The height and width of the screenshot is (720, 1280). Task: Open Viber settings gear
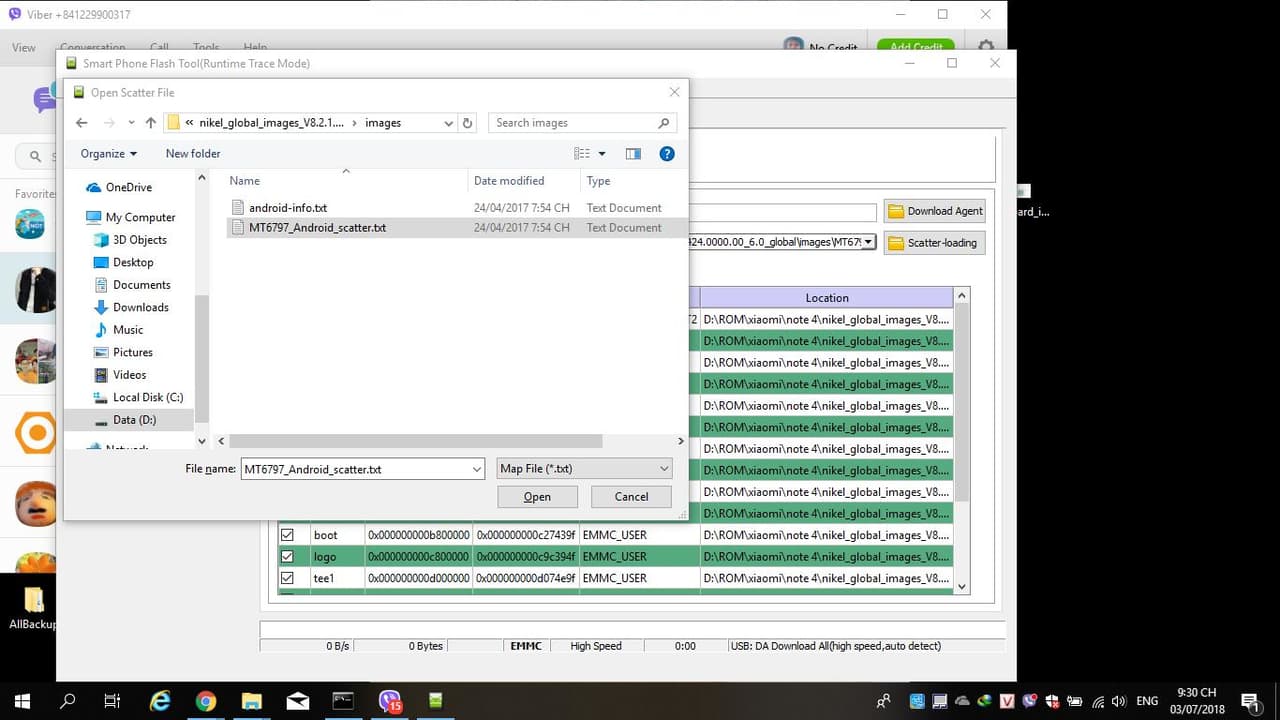pyautogui.click(x=986, y=47)
